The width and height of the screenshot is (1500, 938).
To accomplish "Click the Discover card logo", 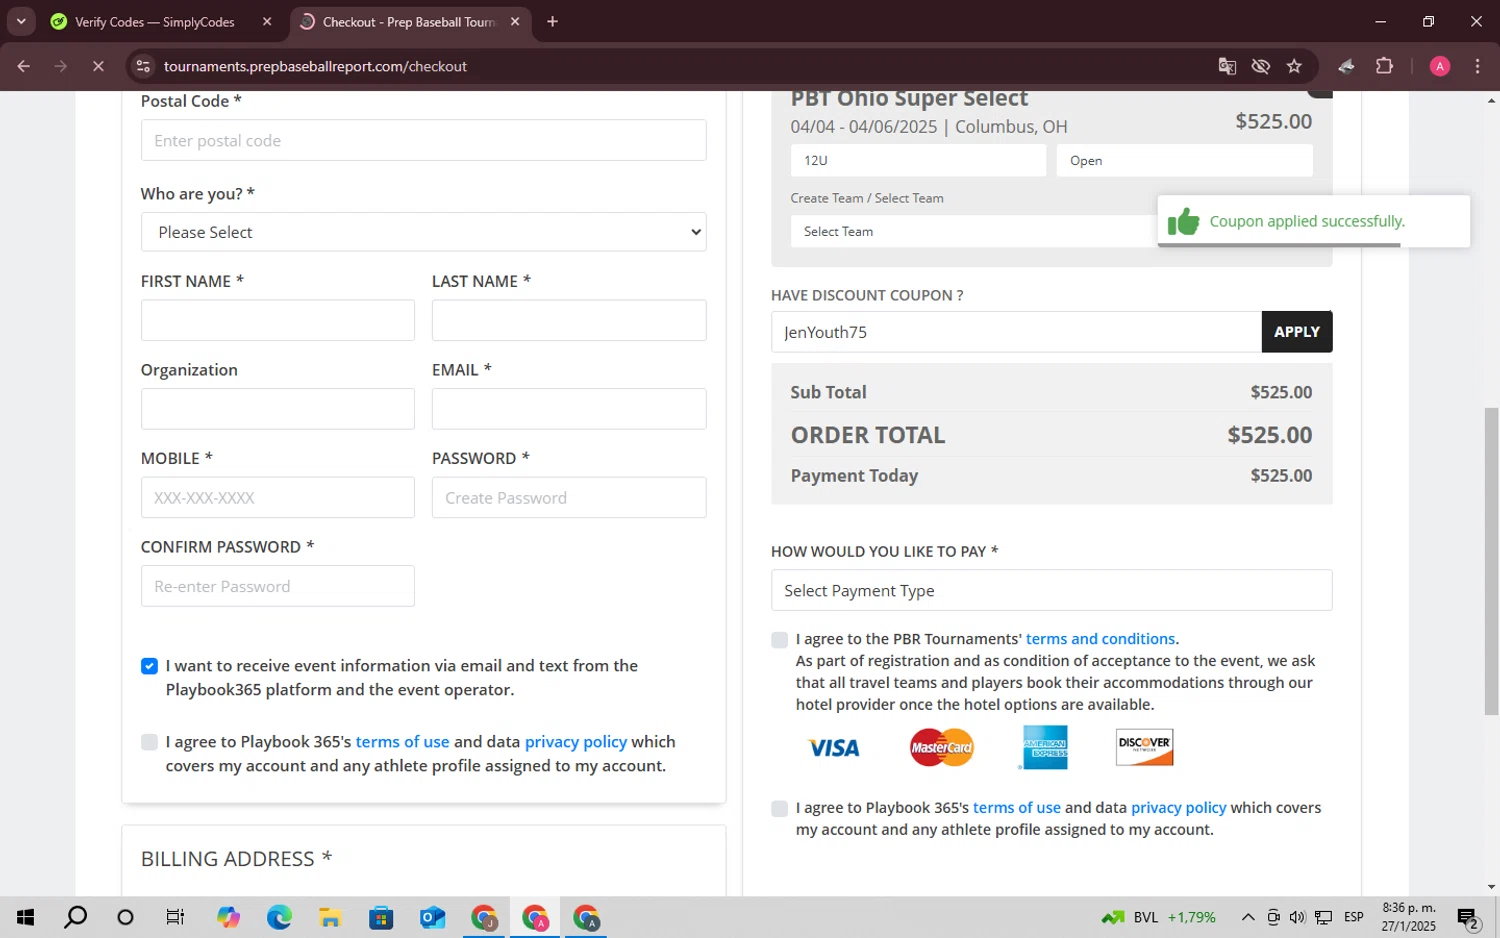I will click(1144, 747).
